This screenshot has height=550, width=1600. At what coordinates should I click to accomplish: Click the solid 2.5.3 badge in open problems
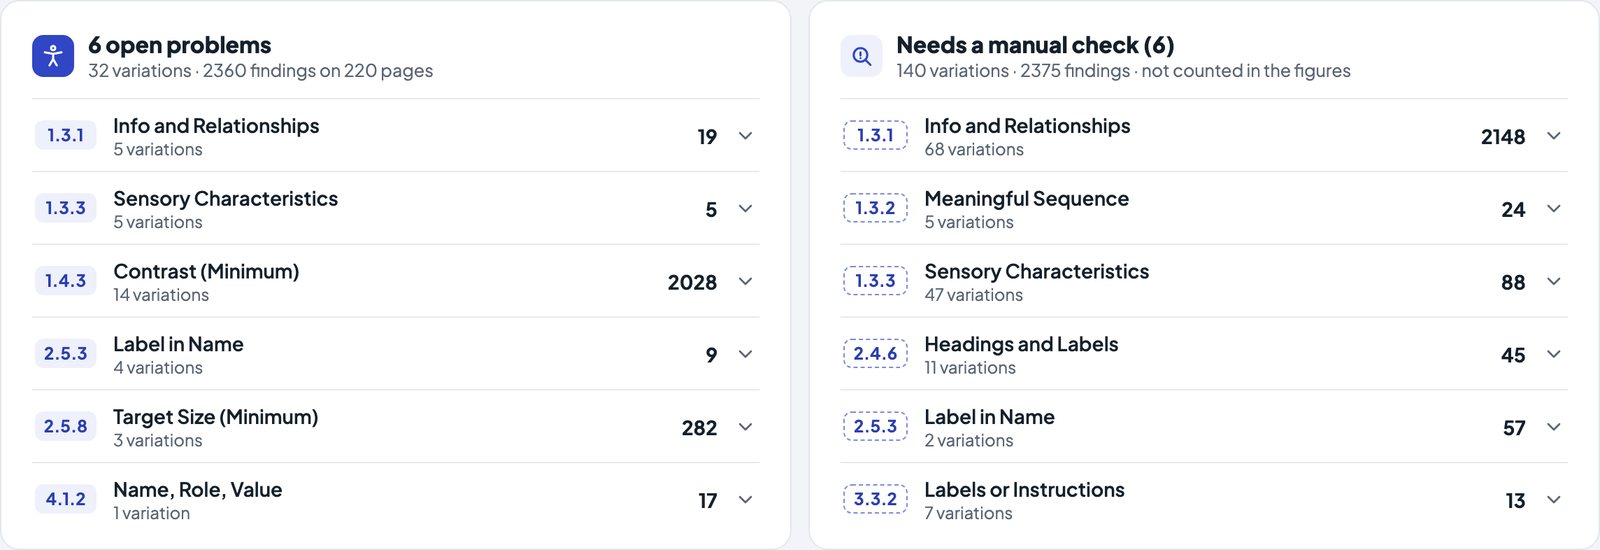click(x=65, y=354)
